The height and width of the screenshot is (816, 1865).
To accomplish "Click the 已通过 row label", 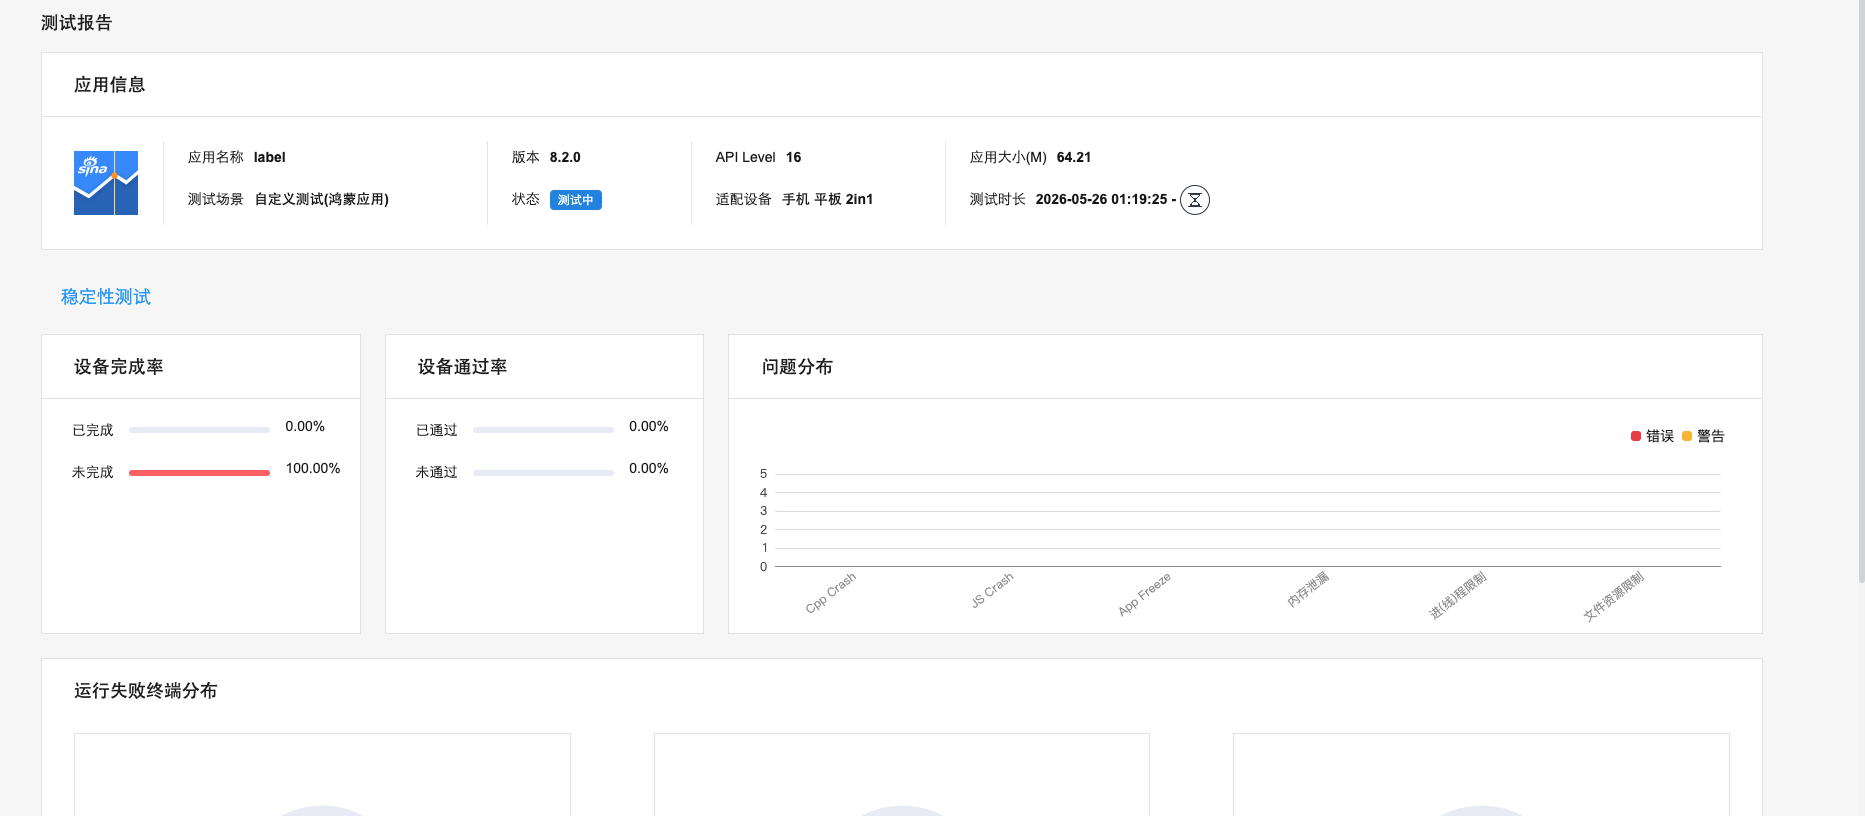I will [x=437, y=430].
